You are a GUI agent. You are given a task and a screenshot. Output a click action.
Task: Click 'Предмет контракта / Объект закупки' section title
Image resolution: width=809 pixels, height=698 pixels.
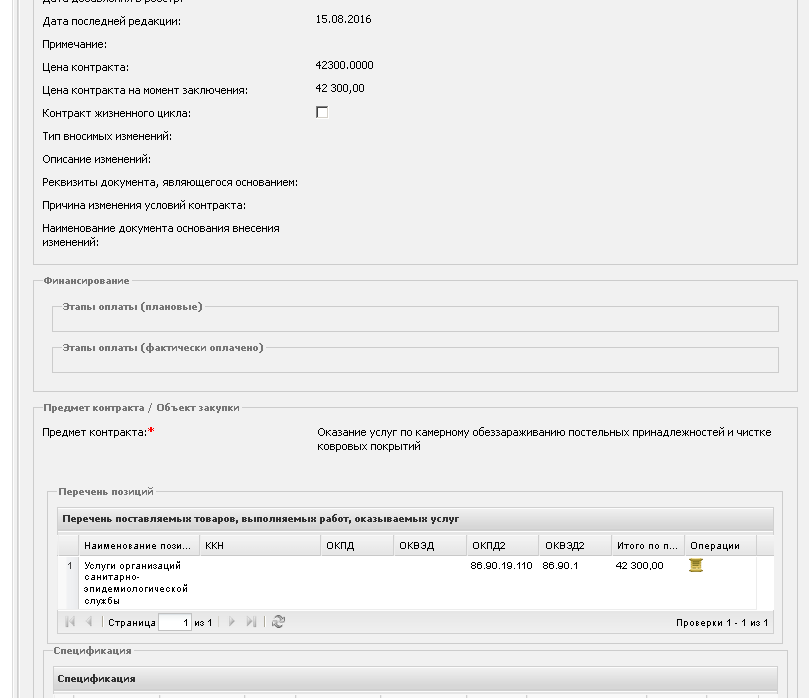tap(141, 408)
